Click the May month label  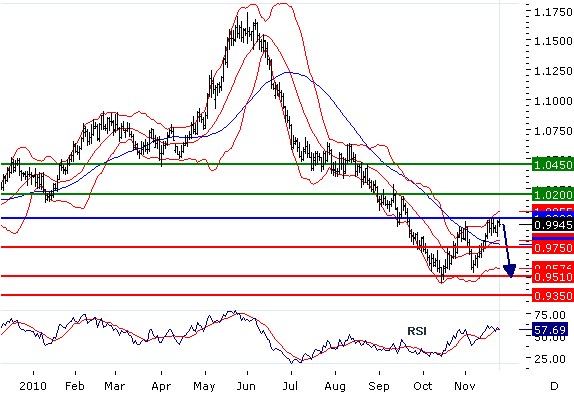pyautogui.click(x=204, y=386)
